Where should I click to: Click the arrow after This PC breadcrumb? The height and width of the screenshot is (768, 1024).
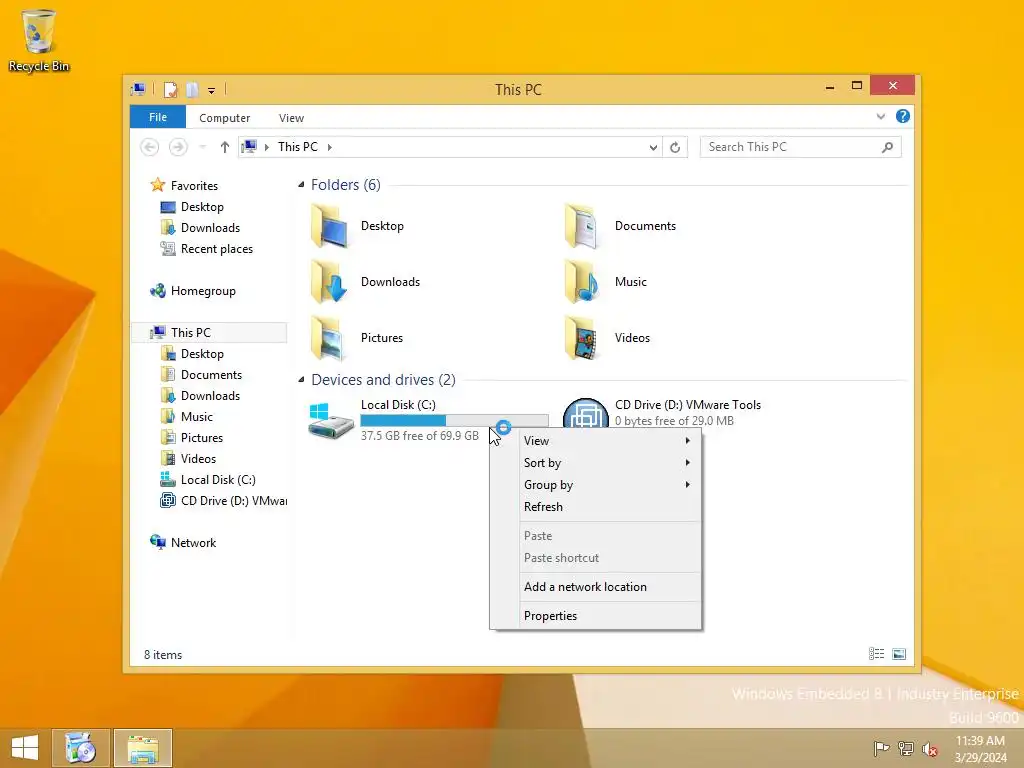click(x=330, y=148)
